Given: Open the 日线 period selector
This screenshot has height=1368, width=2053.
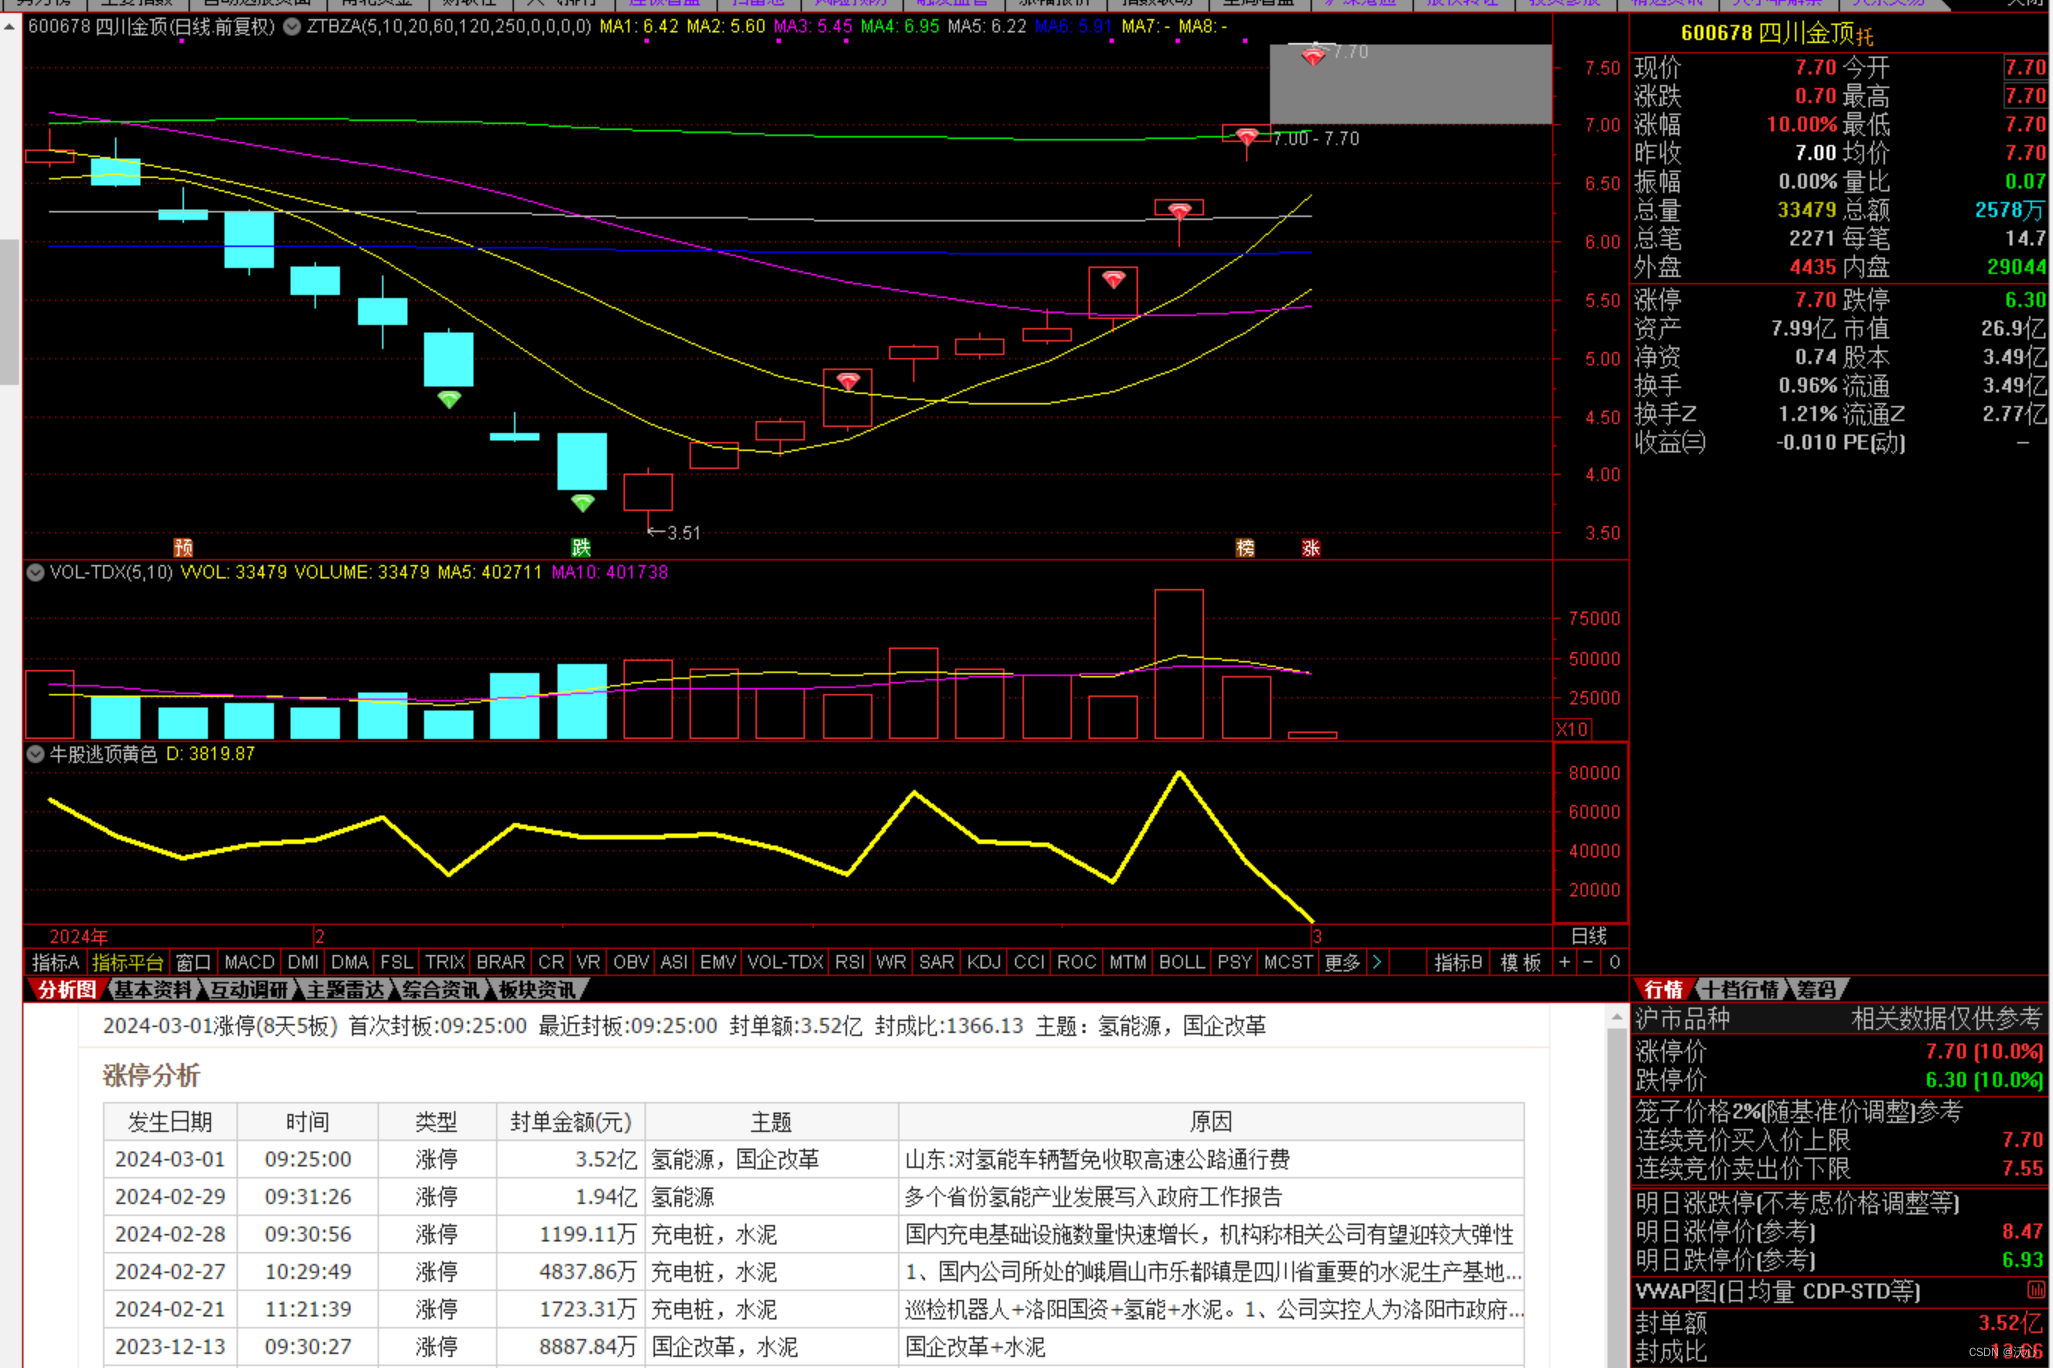Looking at the screenshot, I should pyautogui.click(x=1589, y=936).
